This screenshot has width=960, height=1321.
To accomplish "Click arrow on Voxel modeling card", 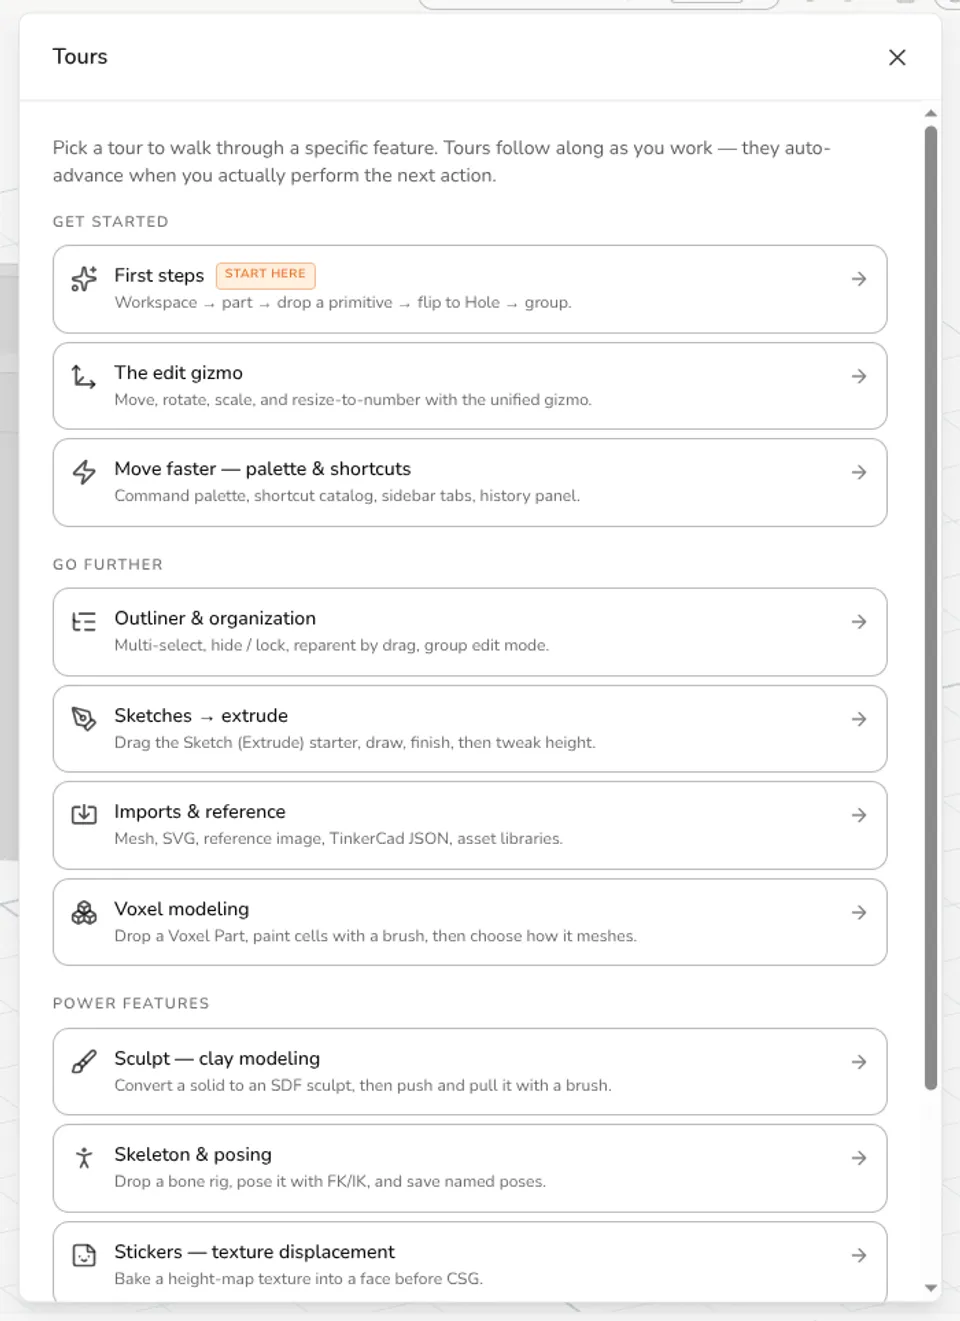I will (859, 912).
